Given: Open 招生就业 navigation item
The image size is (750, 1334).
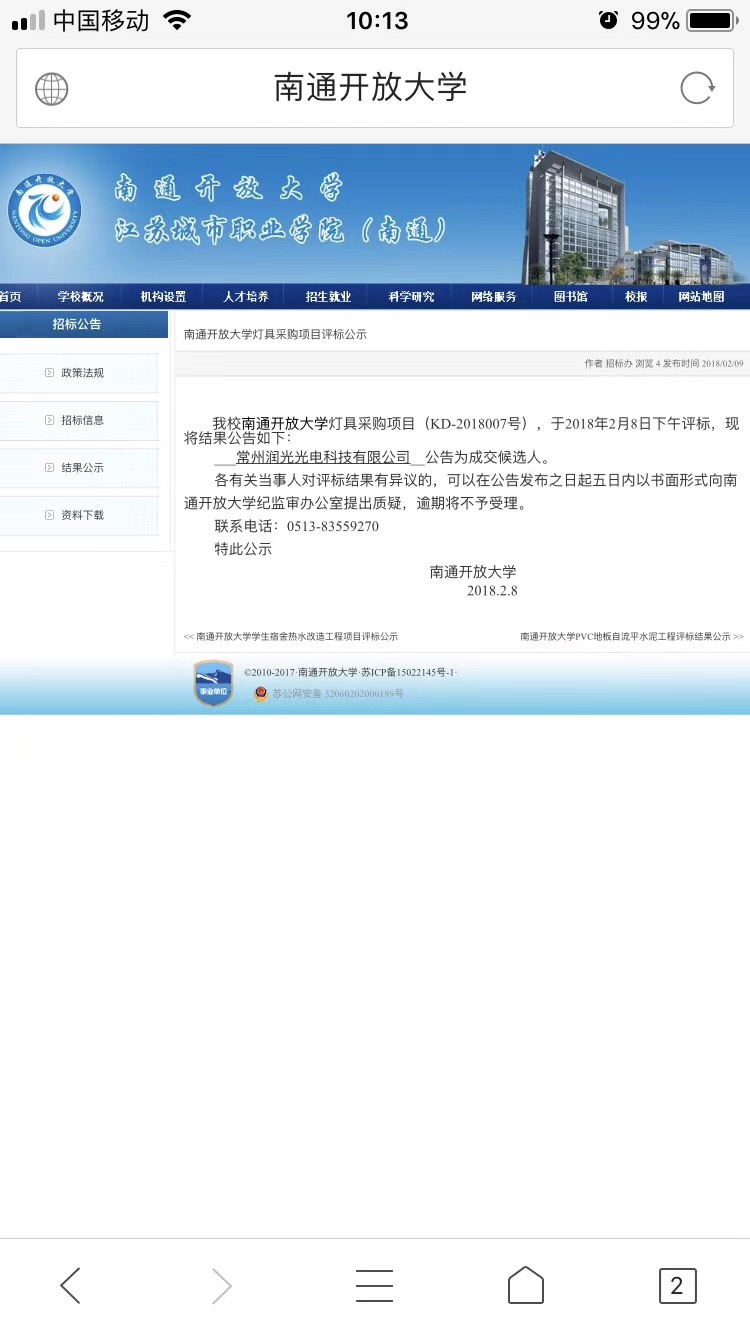Looking at the screenshot, I should (328, 297).
